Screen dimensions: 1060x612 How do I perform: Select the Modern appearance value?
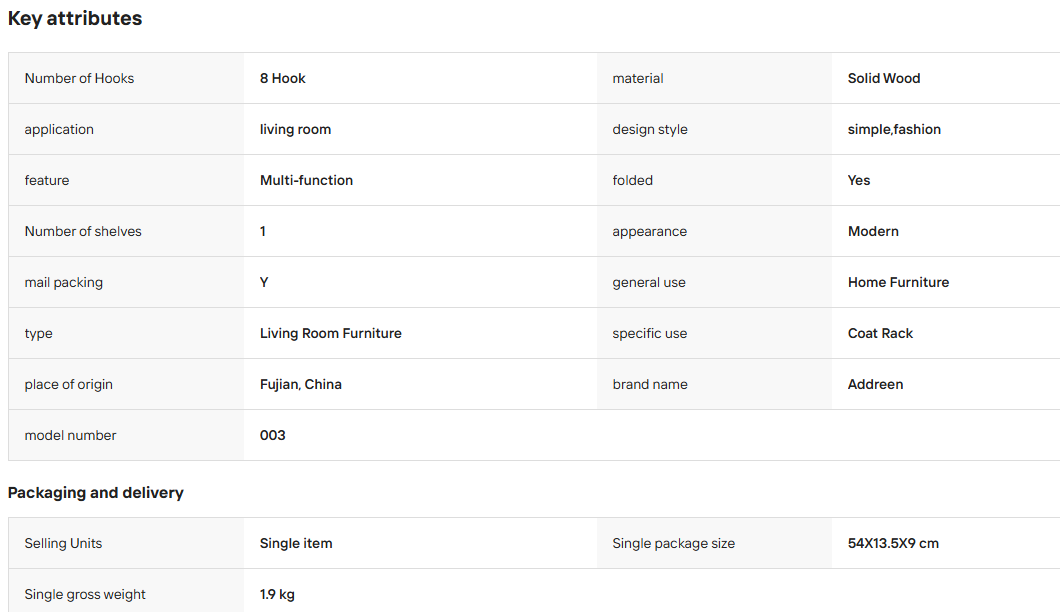(873, 231)
